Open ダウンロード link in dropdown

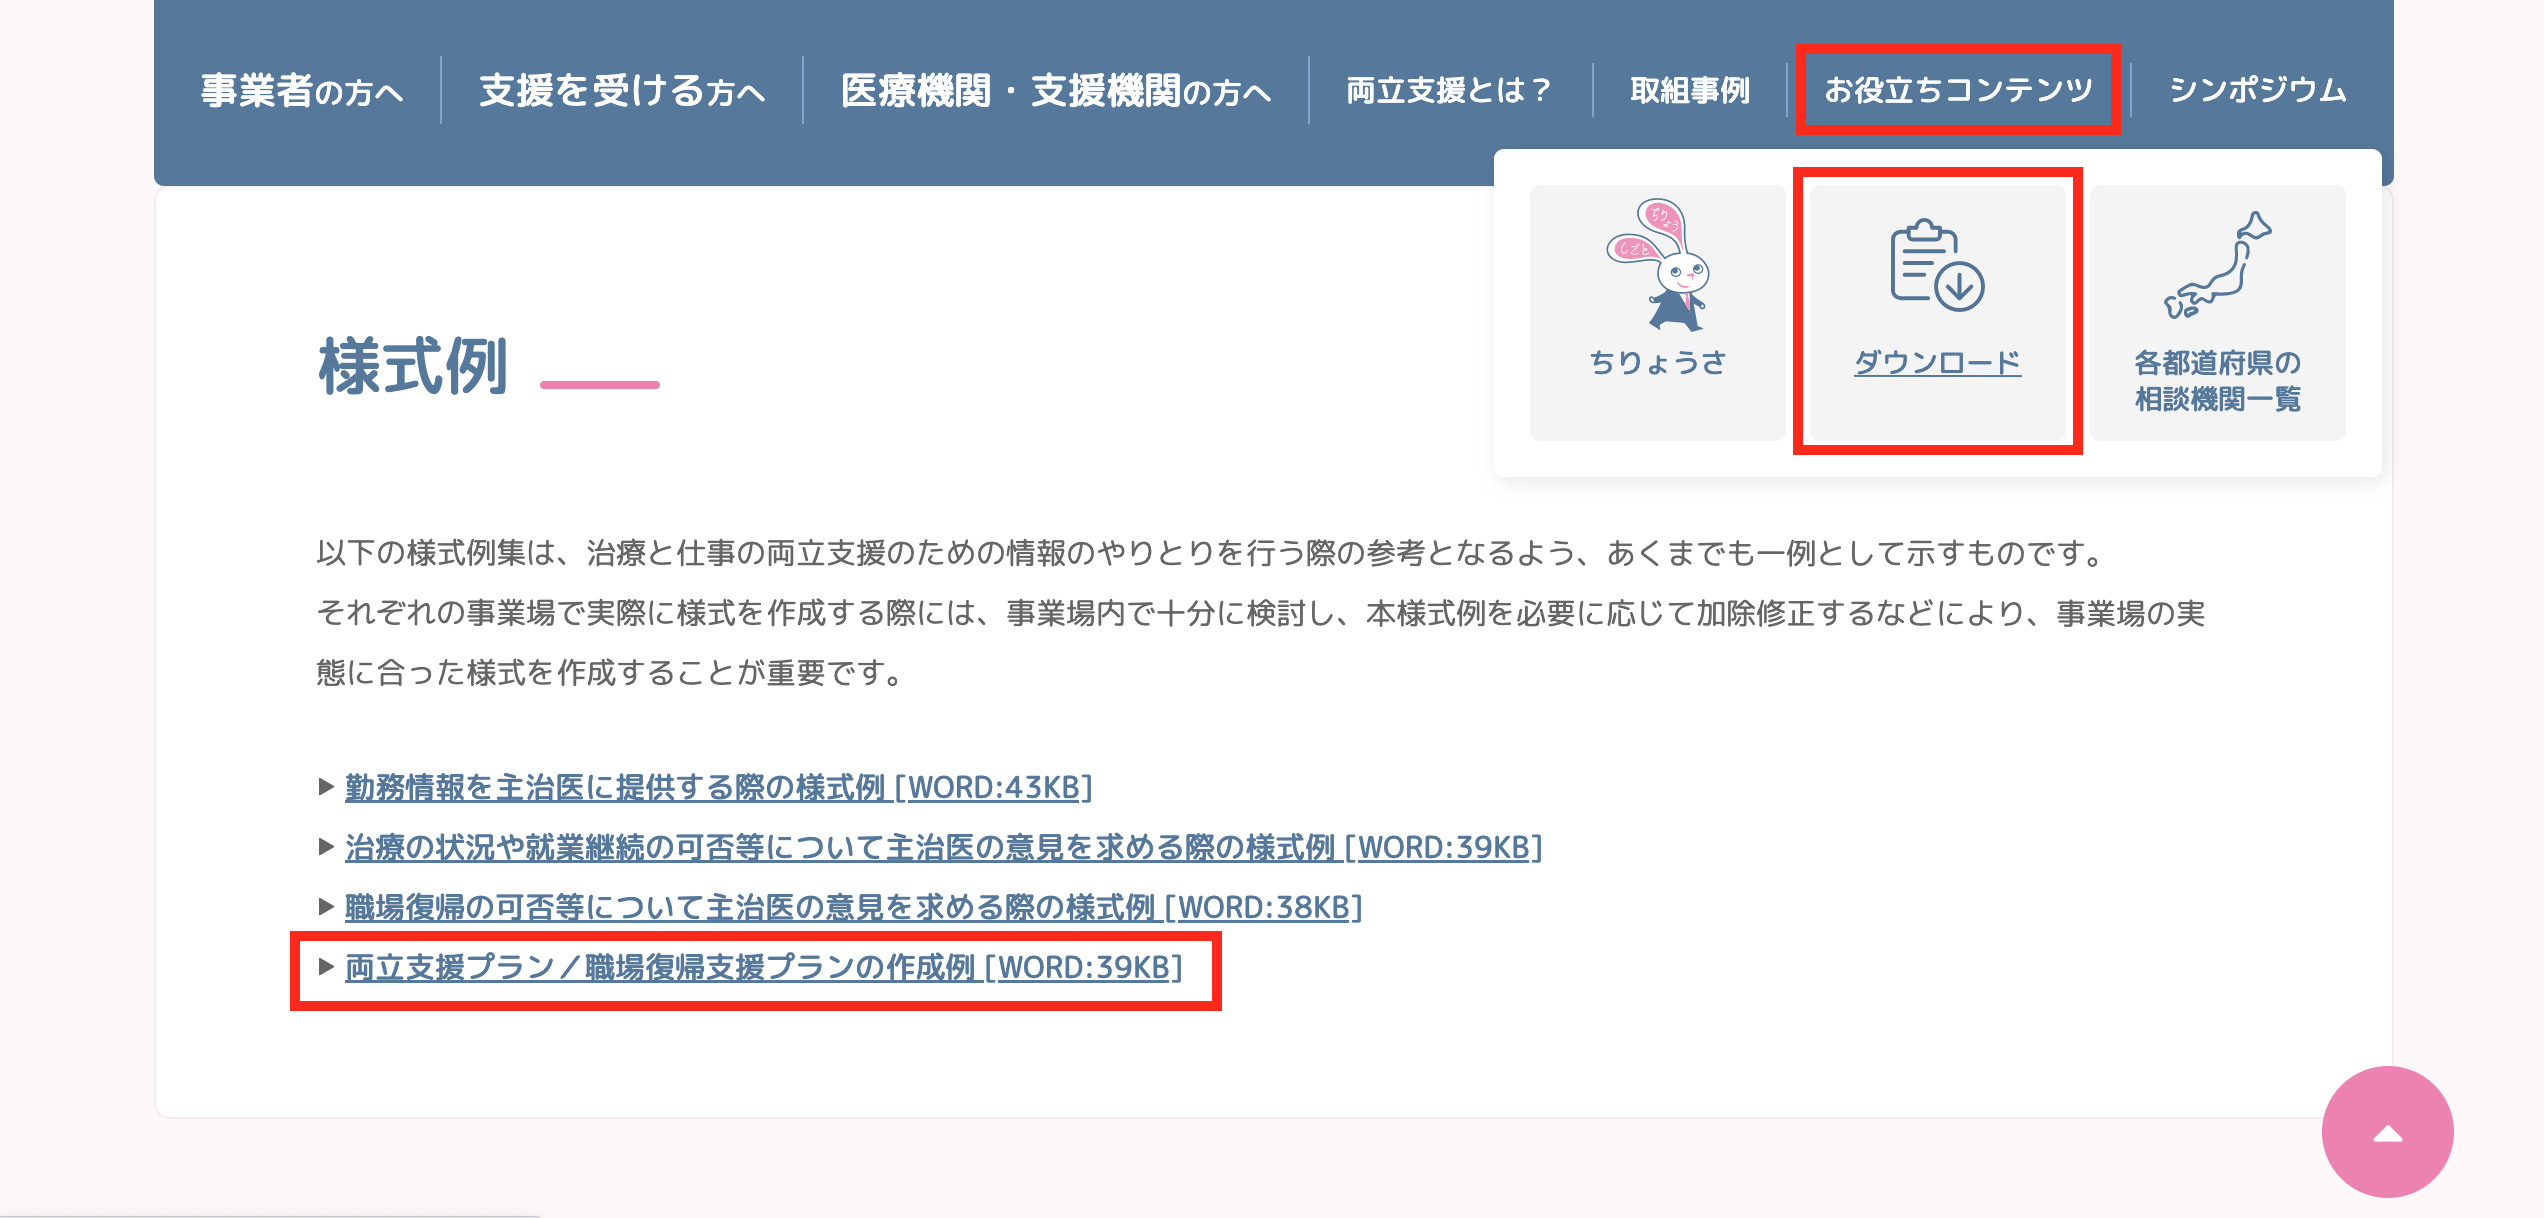tap(1938, 362)
